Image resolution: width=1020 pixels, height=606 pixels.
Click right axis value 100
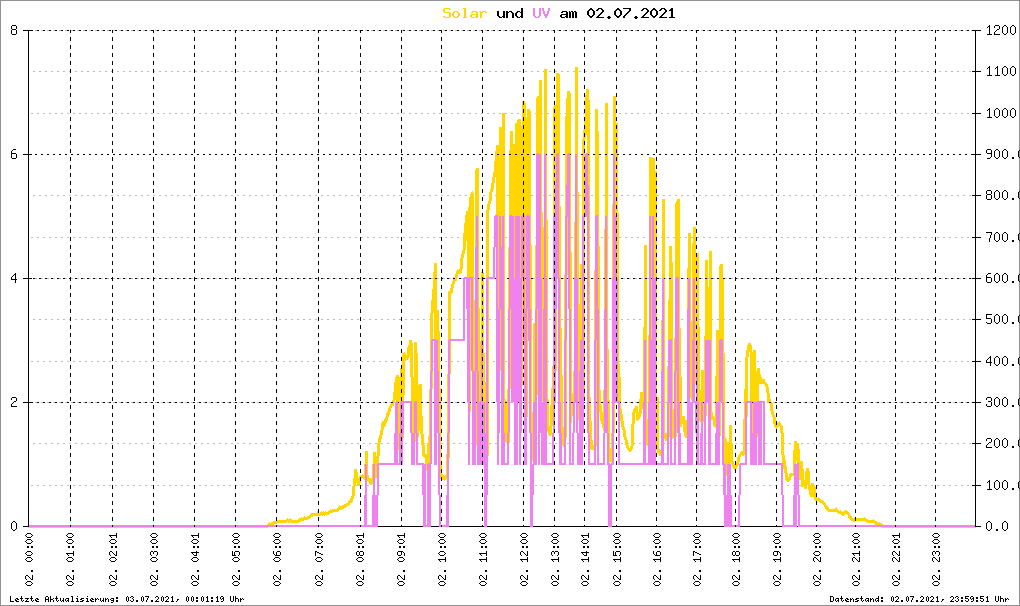coord(1002,485)
